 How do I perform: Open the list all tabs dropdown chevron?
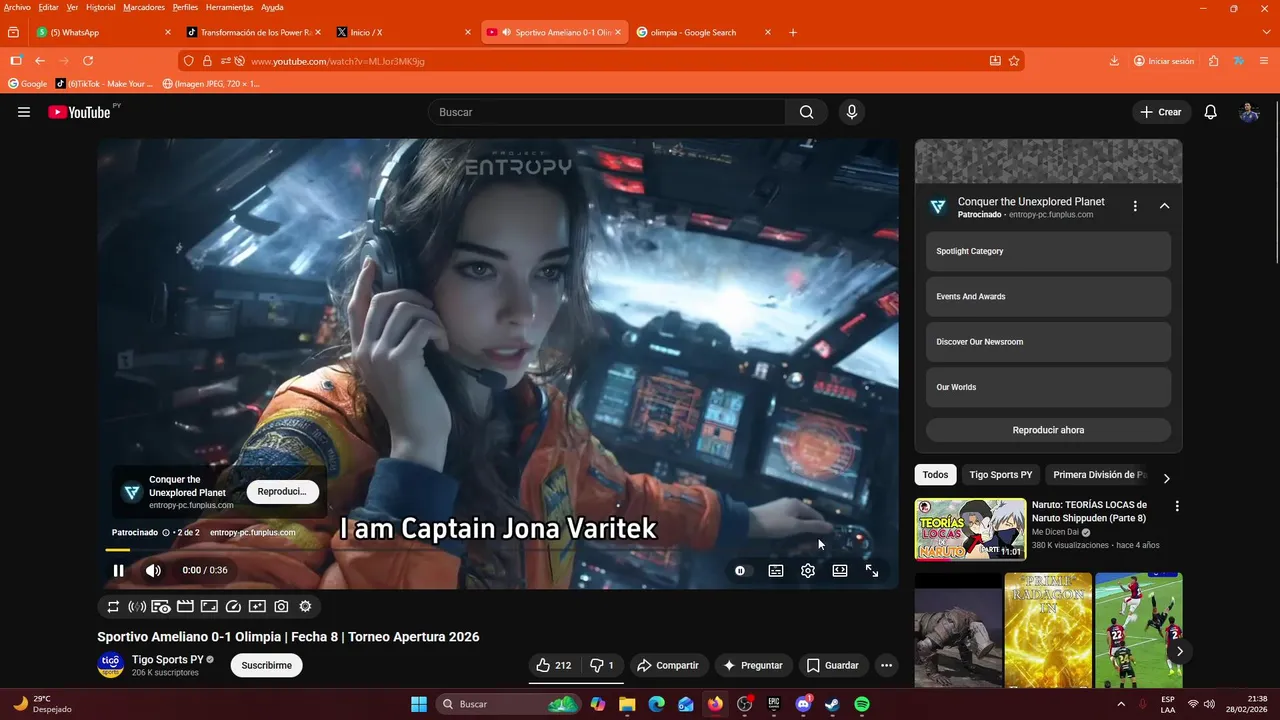pos(1266,32)
